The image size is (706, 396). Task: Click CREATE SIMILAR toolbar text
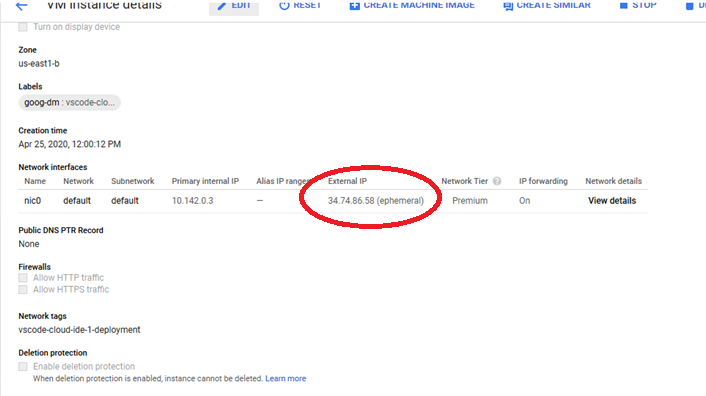pos(553,5)
